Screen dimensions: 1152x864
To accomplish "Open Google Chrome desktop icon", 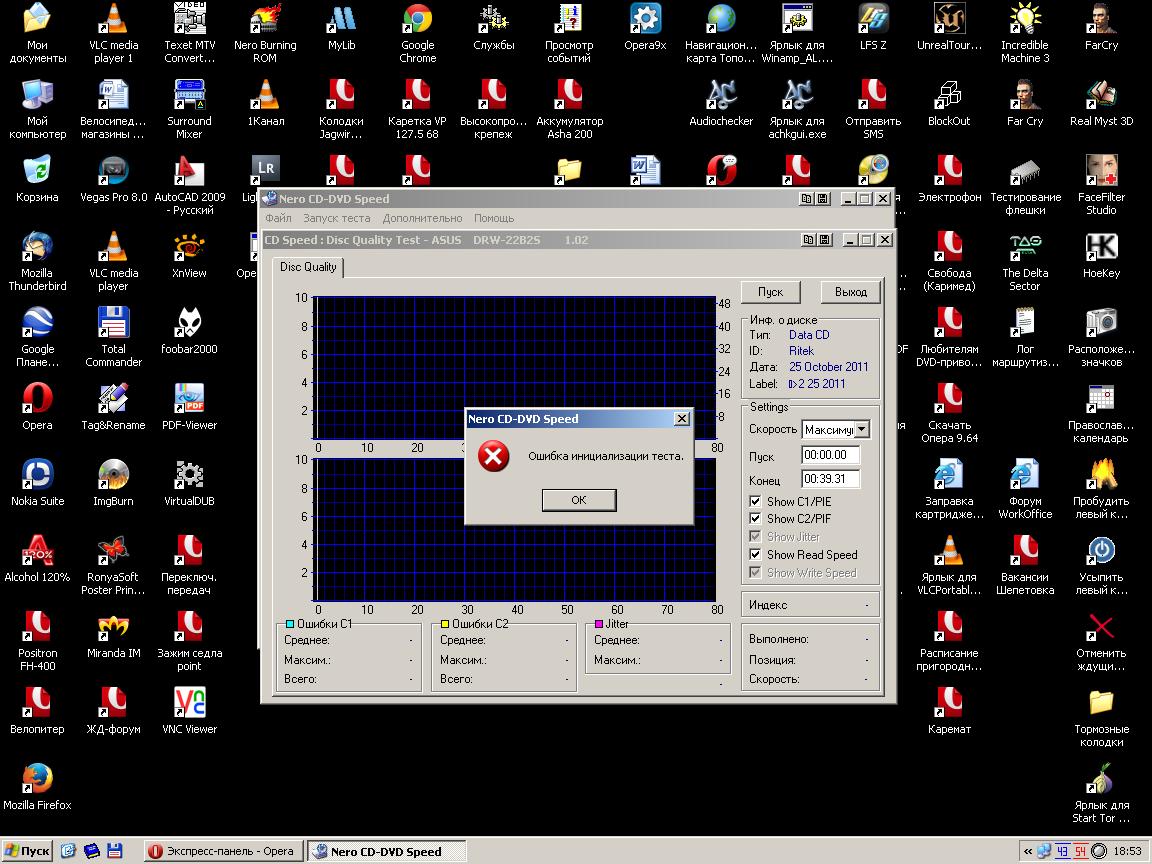I will tap(417, 33).
